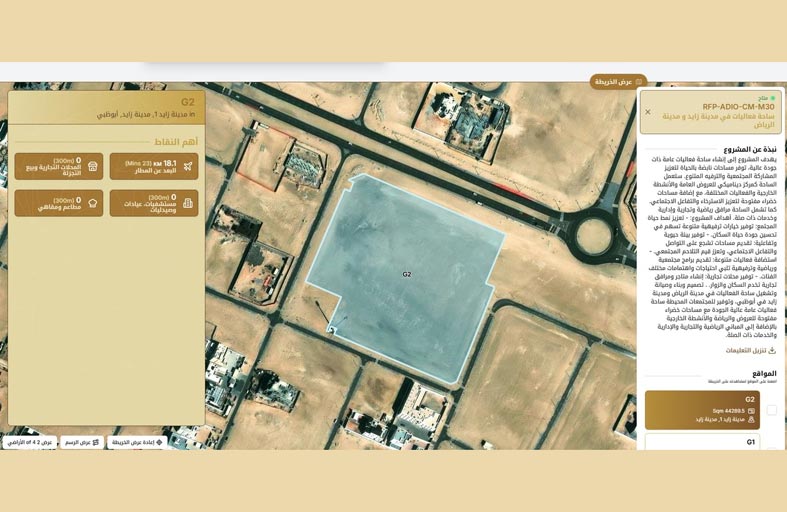787x512 pixels.
Task: Click the chef hat restaurants icon
Action: coord(92,203)
